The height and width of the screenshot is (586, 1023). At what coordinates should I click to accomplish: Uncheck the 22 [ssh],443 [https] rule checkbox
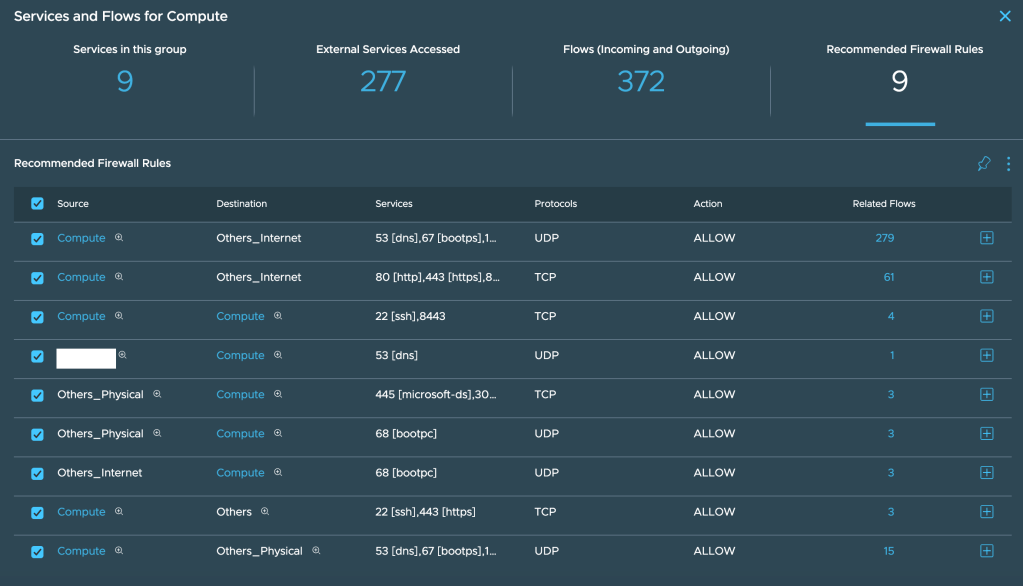pyautogui.click(x=38, y=513)
